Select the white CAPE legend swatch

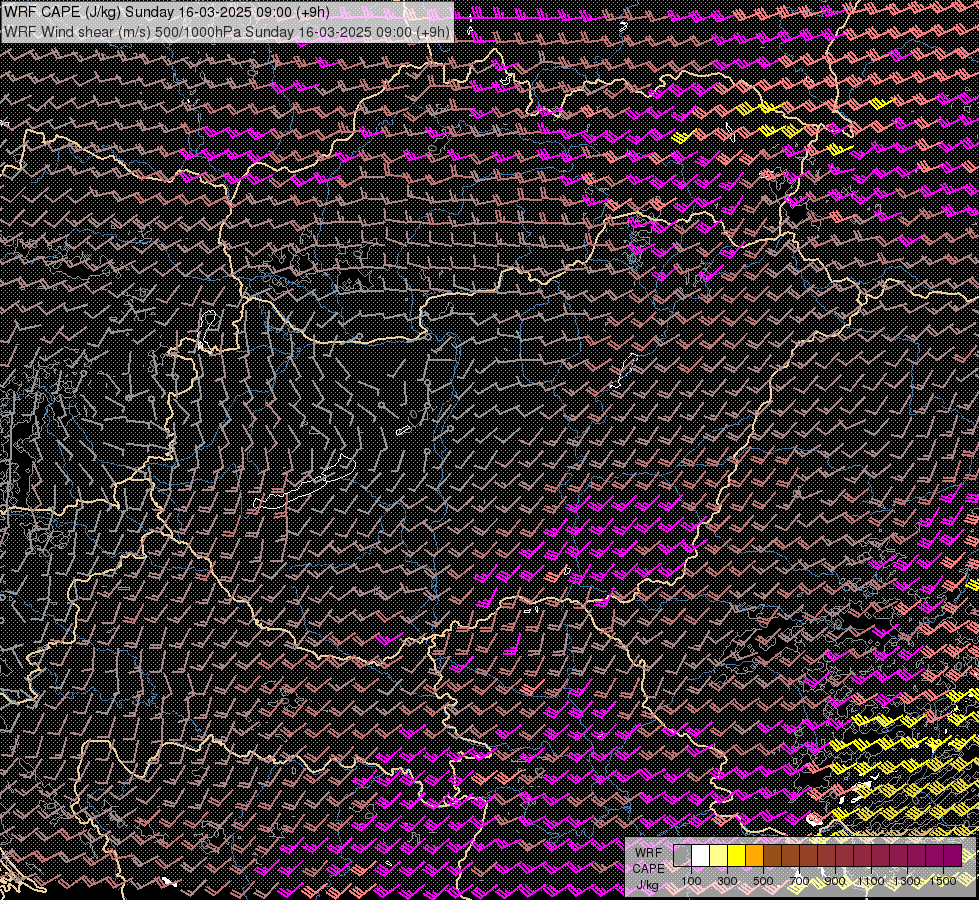point(701,856)
